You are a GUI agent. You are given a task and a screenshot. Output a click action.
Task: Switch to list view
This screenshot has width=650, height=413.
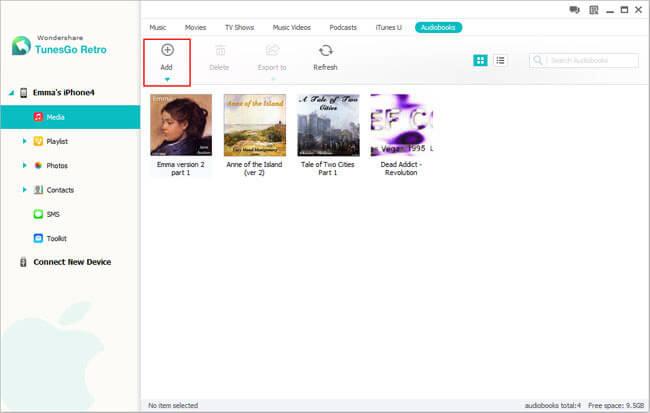tap(500, 61)
